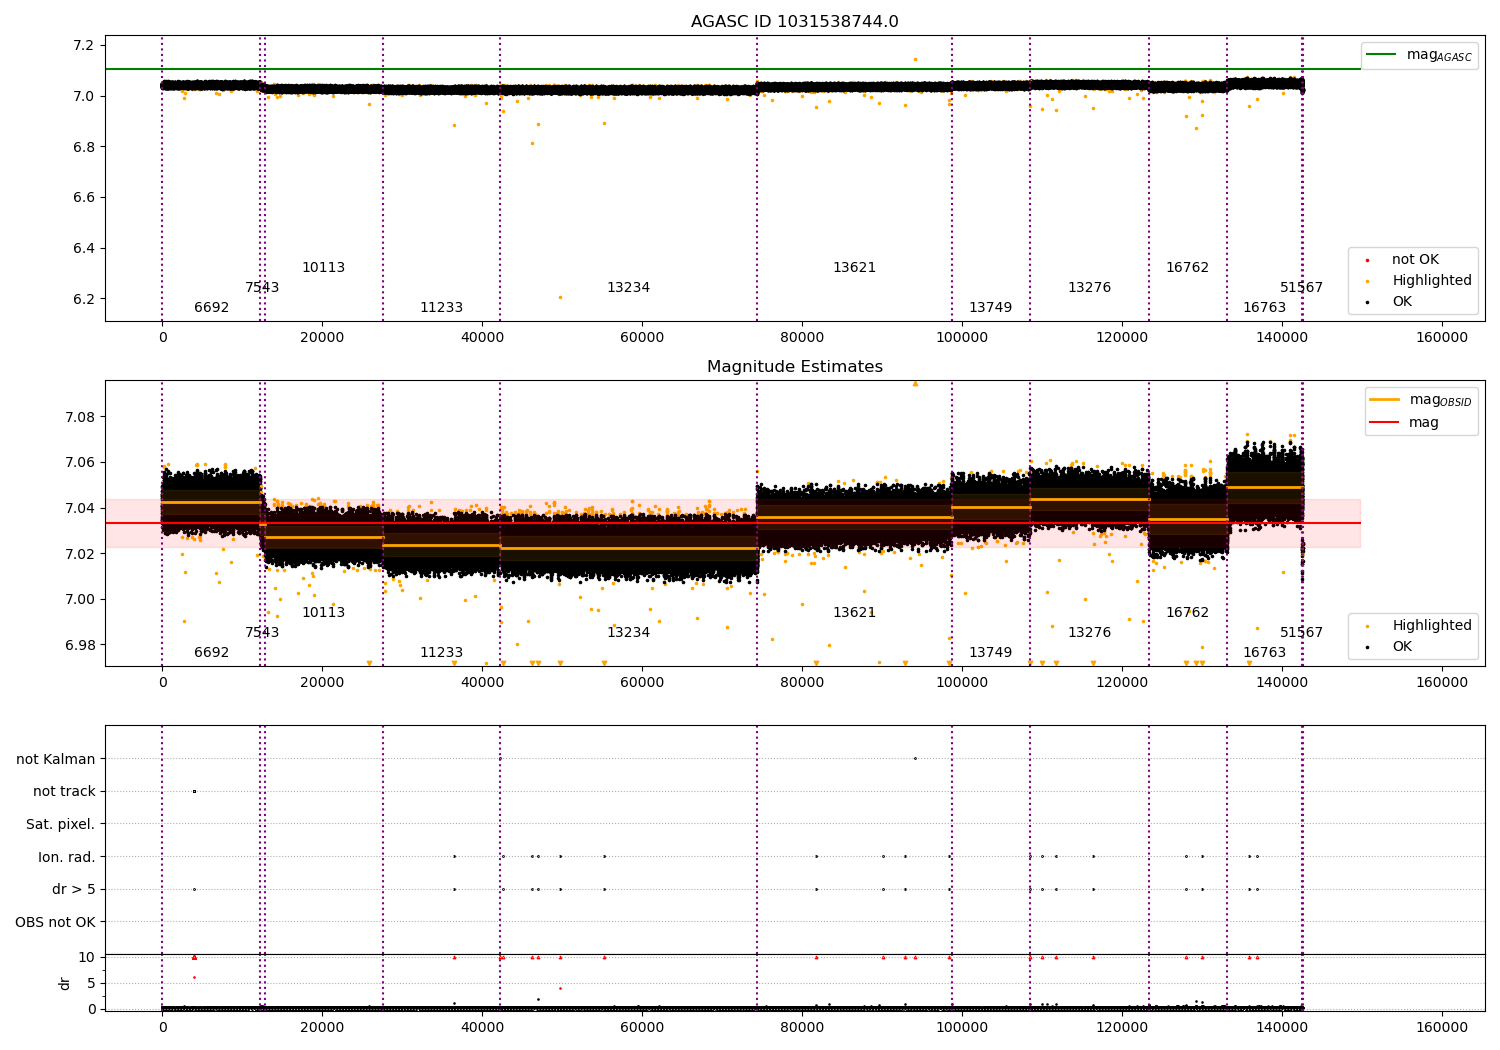
Task: Click OBSID label 13621 in top plot
Action: [855, 268]
